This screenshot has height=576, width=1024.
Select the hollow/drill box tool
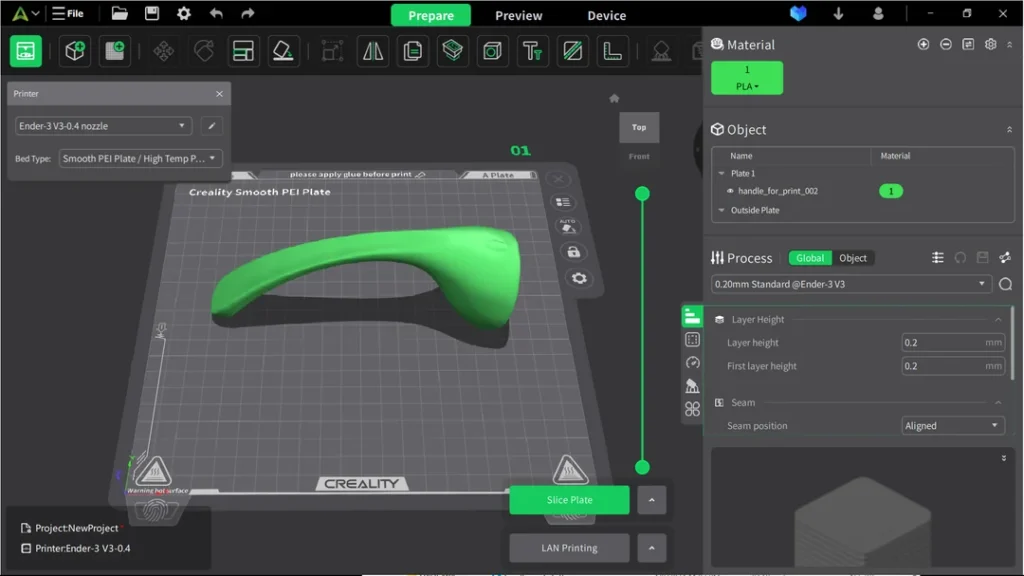(x=492, y=51)
